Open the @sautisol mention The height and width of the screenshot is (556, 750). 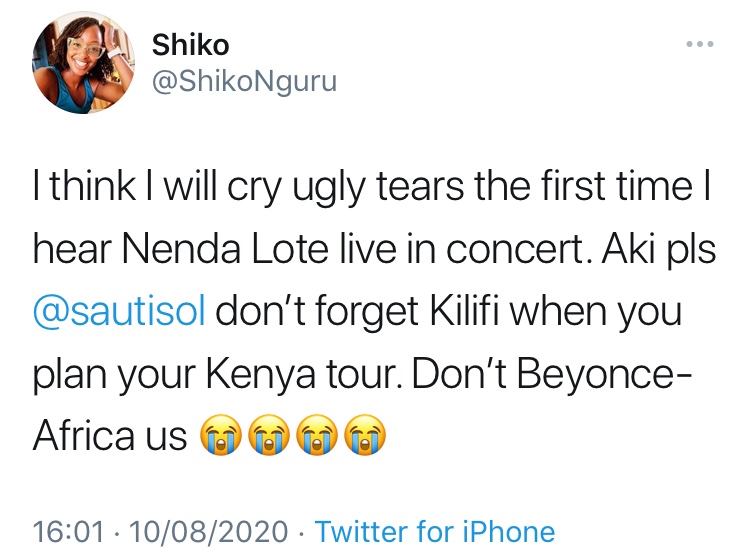click(120, 314)
